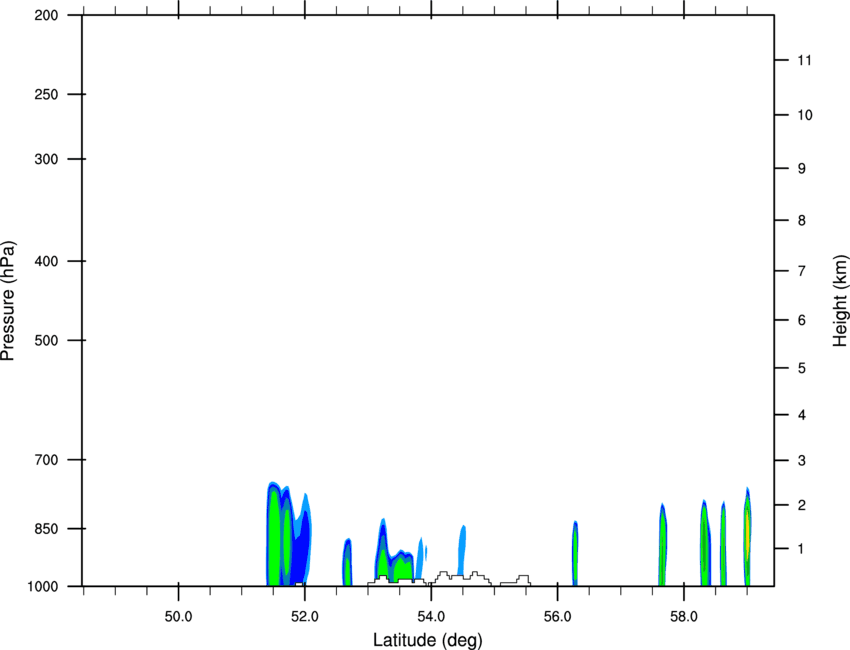Click the 11 km height label
850x650 pixels.
[805, 60]
